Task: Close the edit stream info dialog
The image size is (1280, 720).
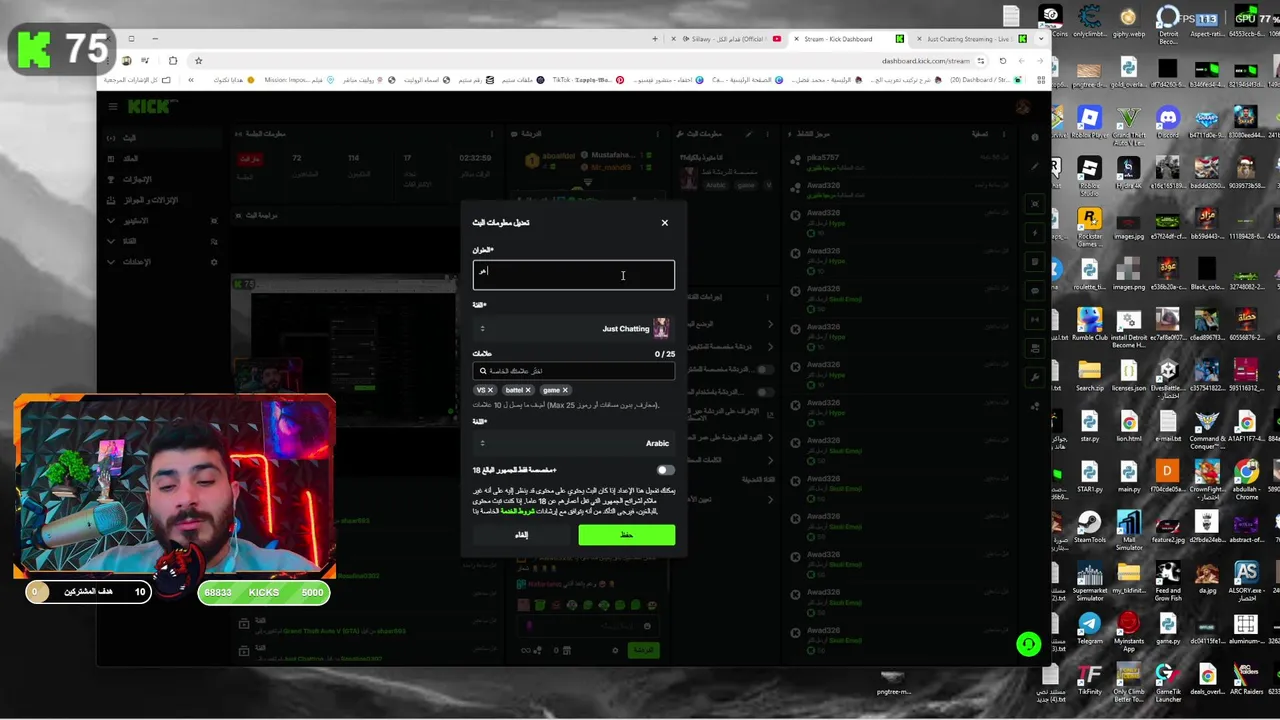Action: coord(664,223)
